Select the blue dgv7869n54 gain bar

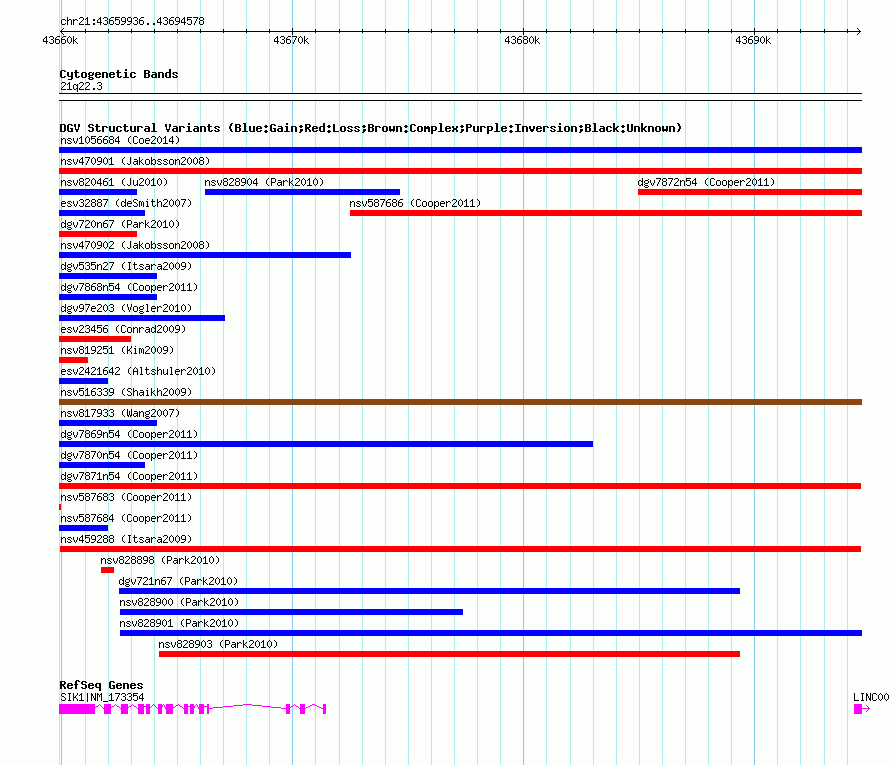point(326,444)
